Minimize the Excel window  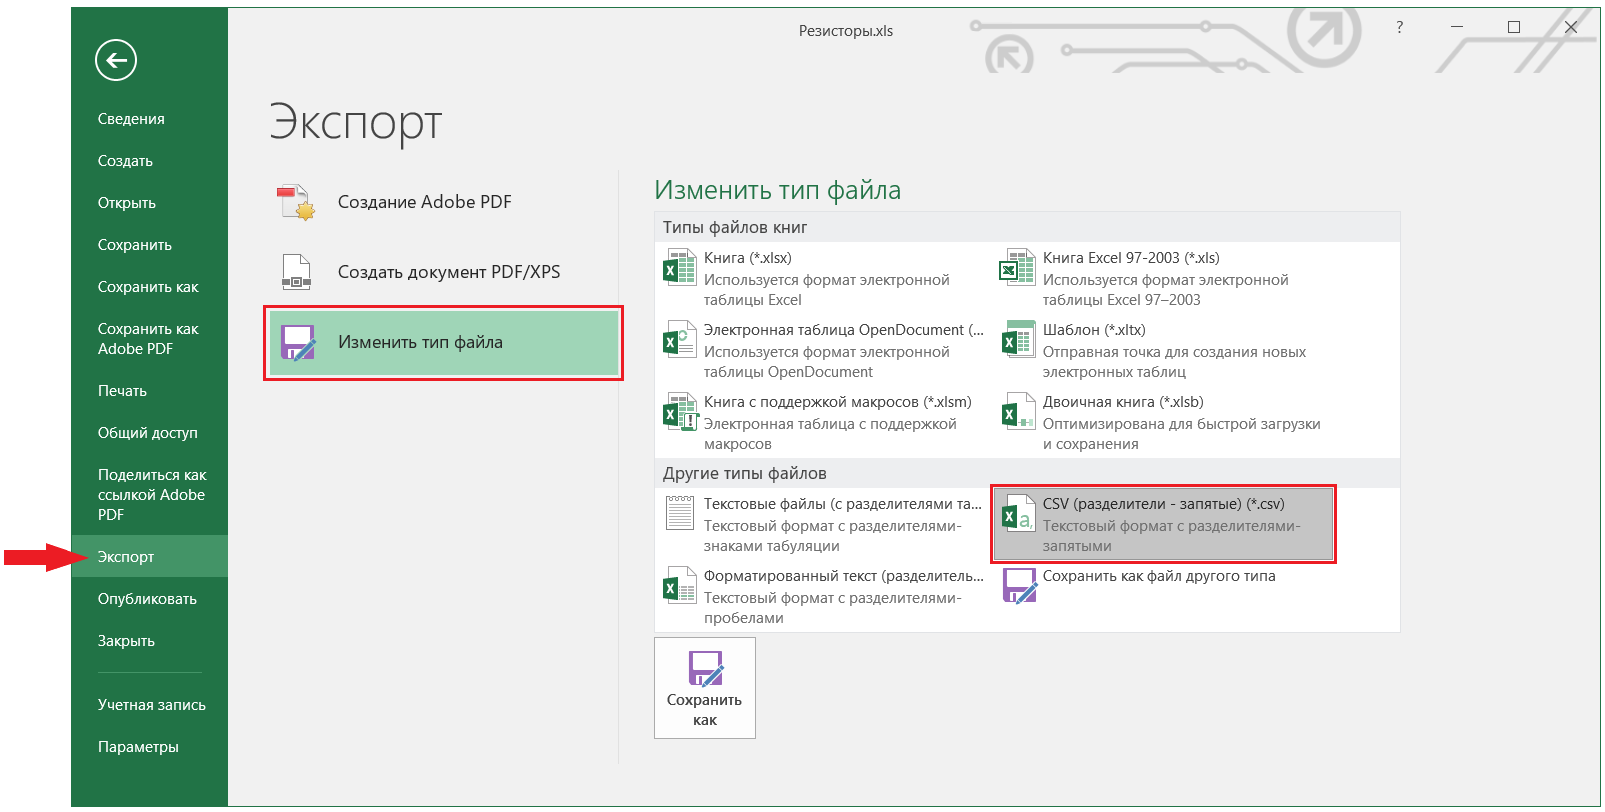1457,27
